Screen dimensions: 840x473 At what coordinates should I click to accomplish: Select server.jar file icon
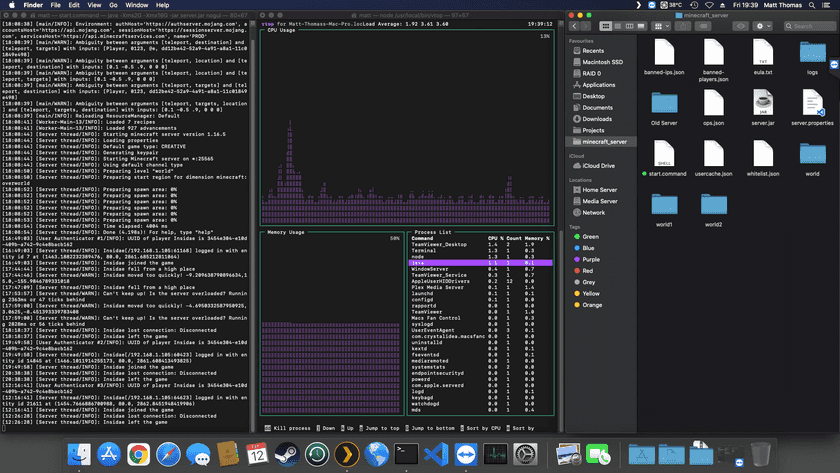tap(763, 102)
